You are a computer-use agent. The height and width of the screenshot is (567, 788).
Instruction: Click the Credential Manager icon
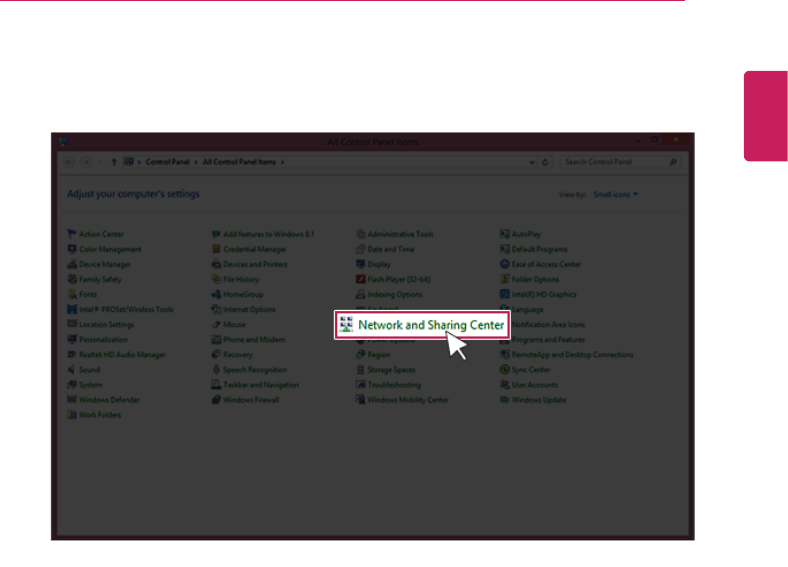point(216,249)
